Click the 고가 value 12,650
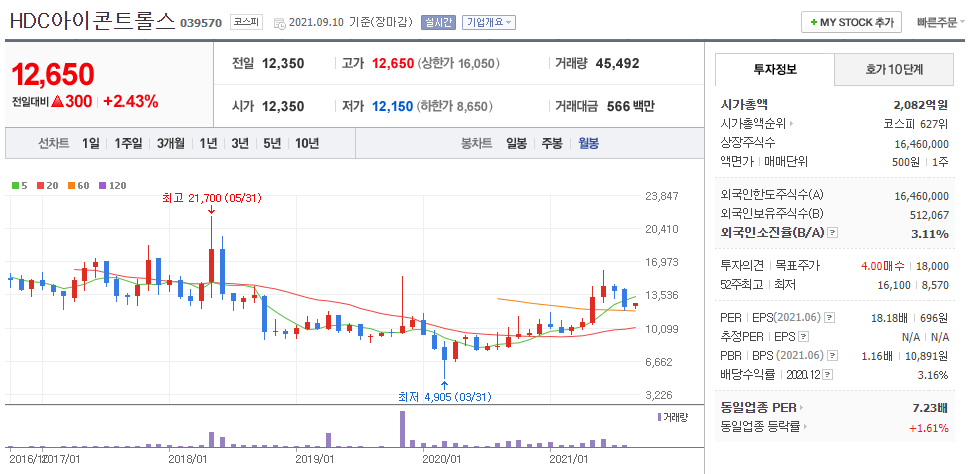971x474 pixels. pos(393,63)
